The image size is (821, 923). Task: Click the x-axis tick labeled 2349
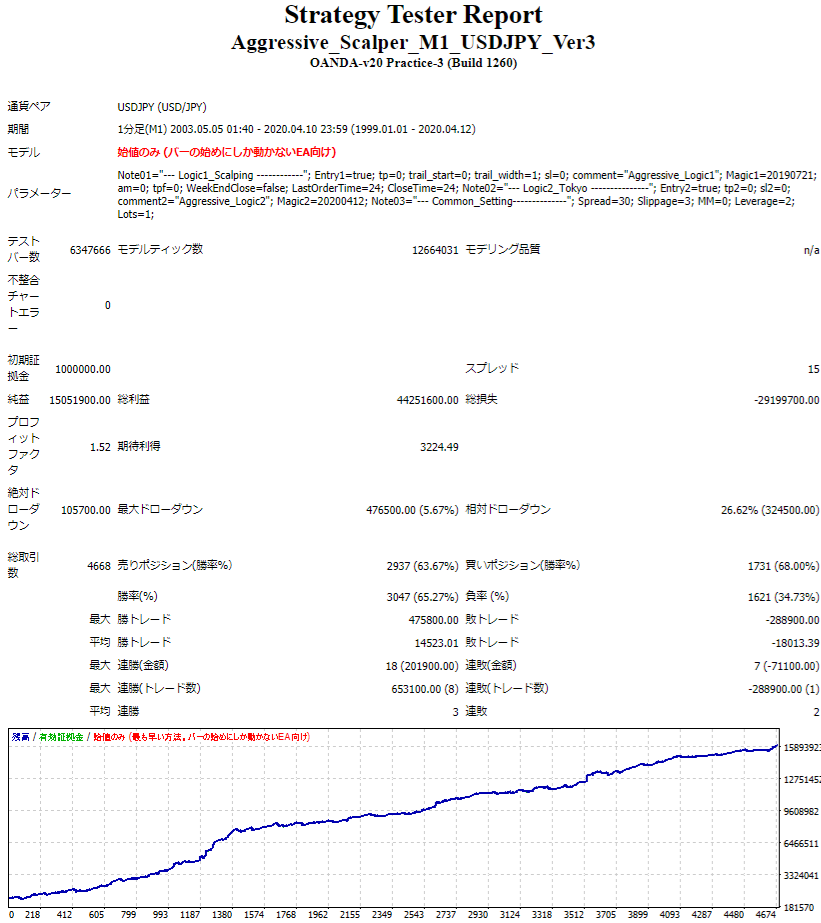(381, 915)
